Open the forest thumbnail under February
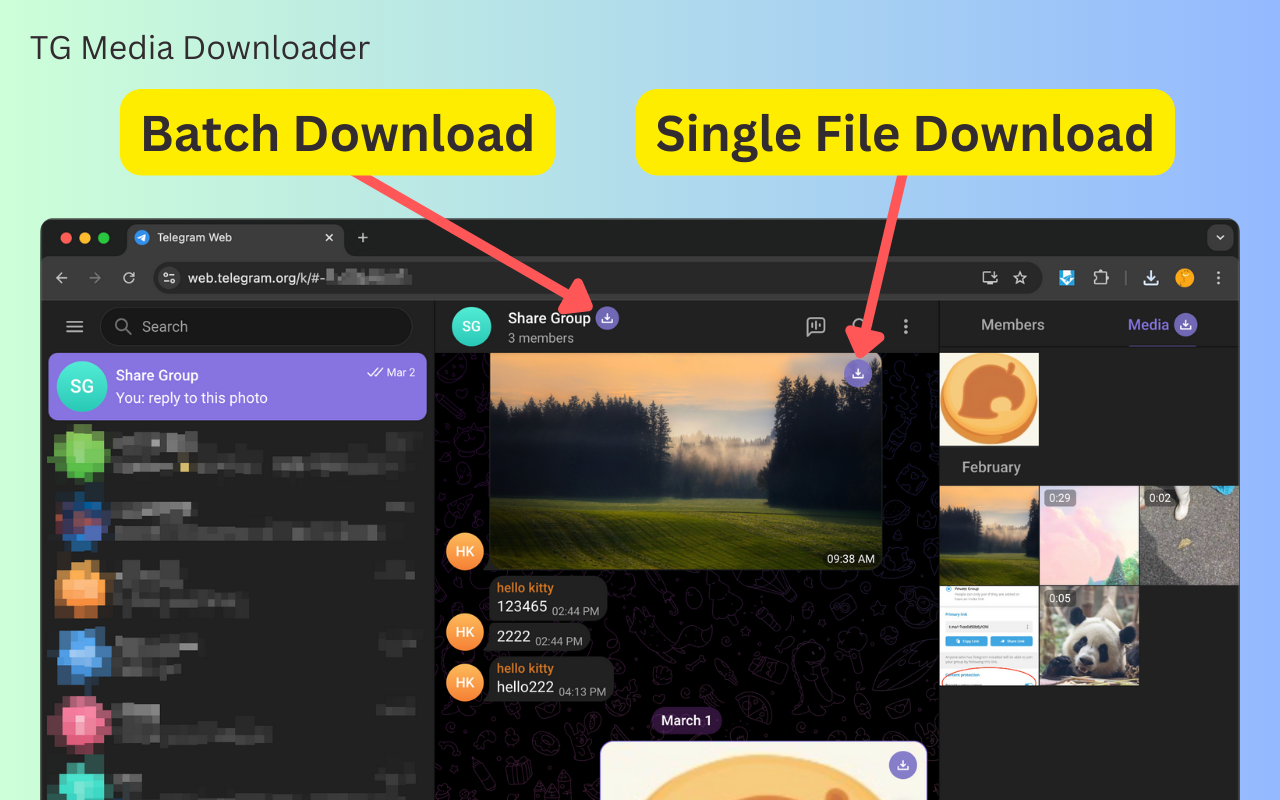This screenshot has width=1280, height=800. click(989, 535)
